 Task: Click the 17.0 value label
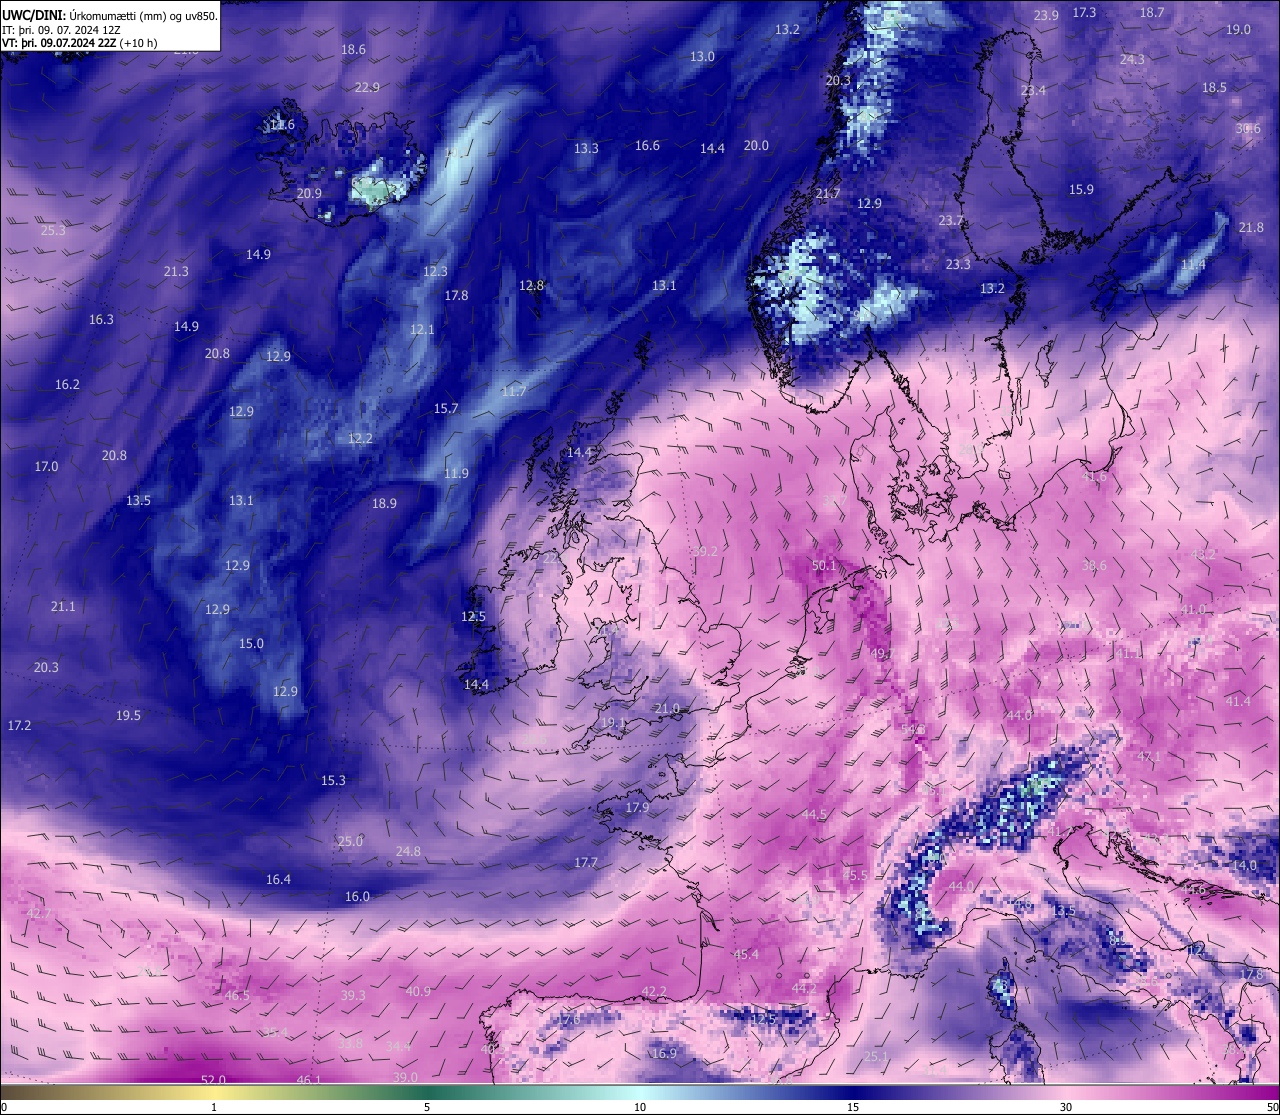(x=46, y=467)
